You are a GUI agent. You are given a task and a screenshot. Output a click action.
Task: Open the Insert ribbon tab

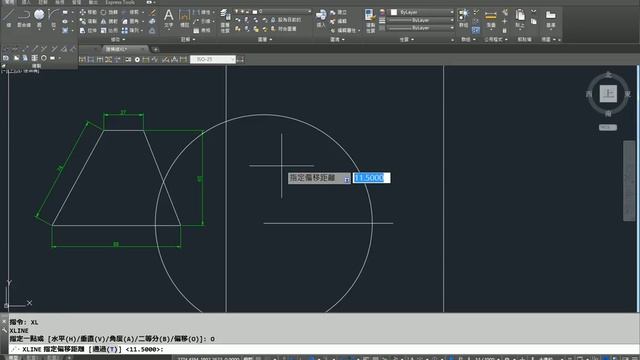click(x=26, y=2)
